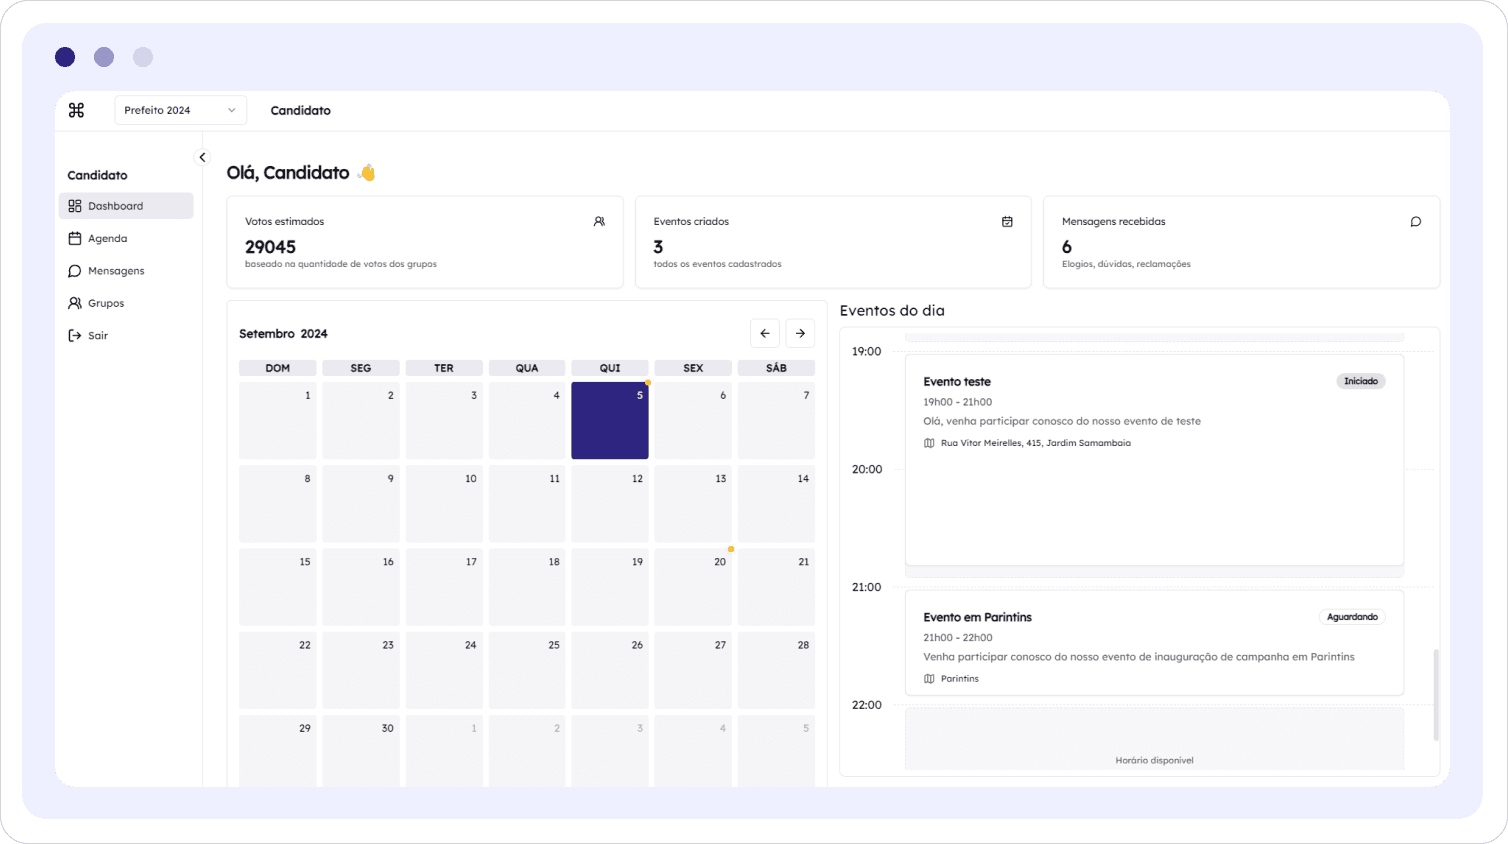This screenshot has height=844, width=1508.
Task: Click the Horário disponível slot at 22:00
Action: click(1154, 739)
